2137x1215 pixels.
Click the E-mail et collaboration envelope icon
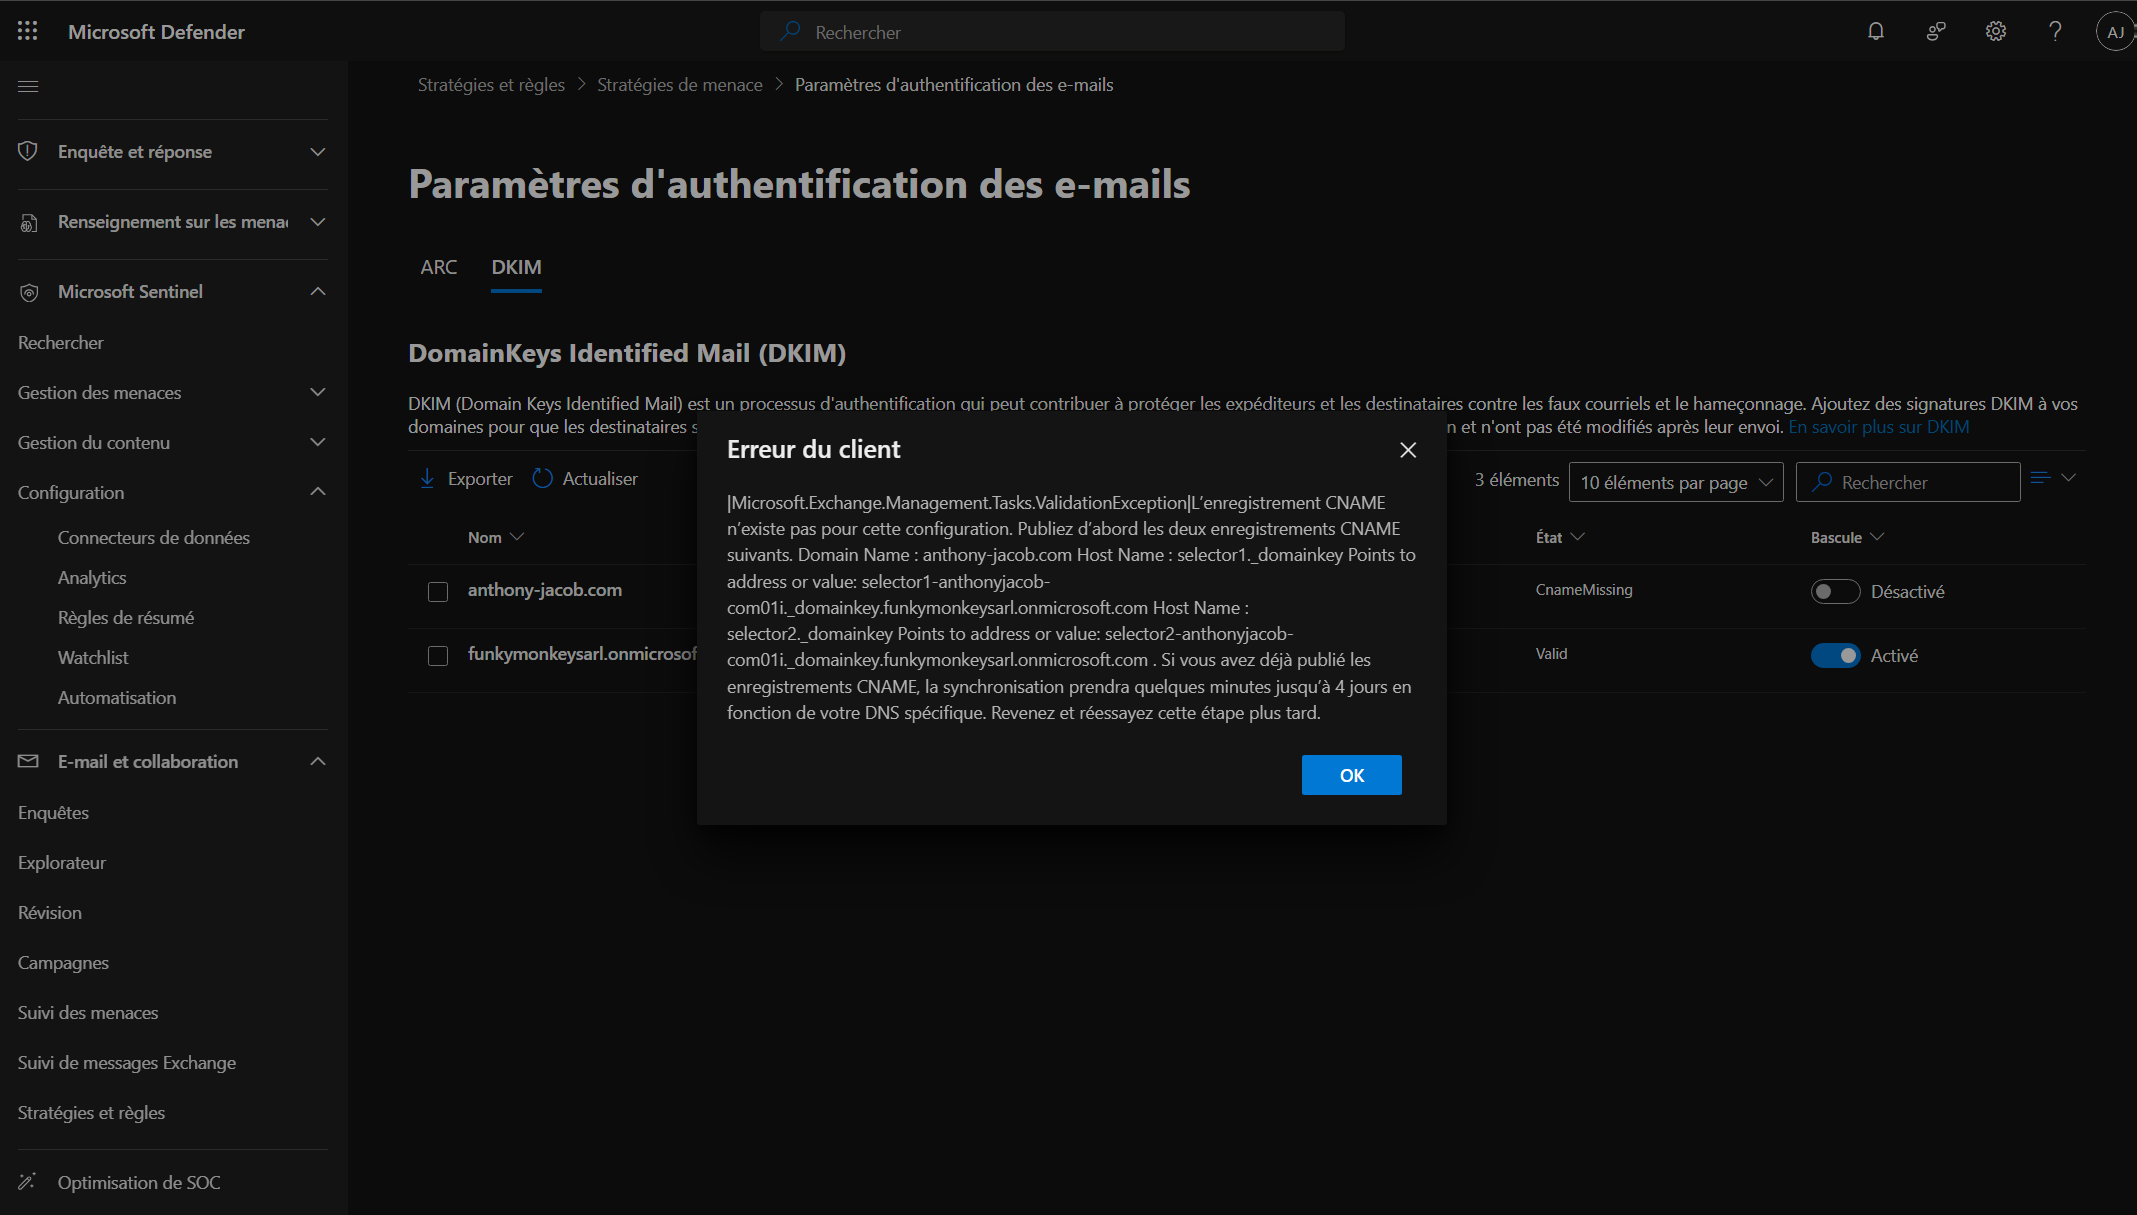point(28,761)
